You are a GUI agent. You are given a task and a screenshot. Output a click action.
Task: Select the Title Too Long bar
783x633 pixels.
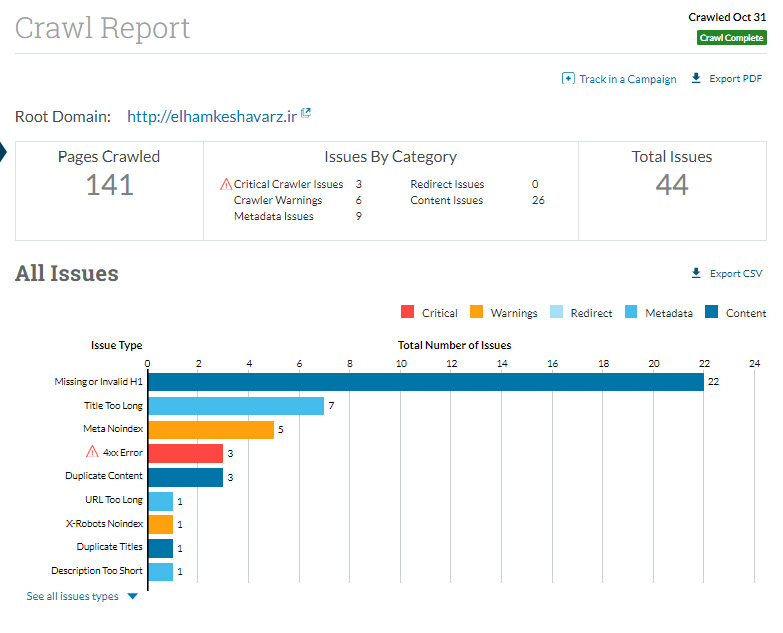click(x=236, y=405)
